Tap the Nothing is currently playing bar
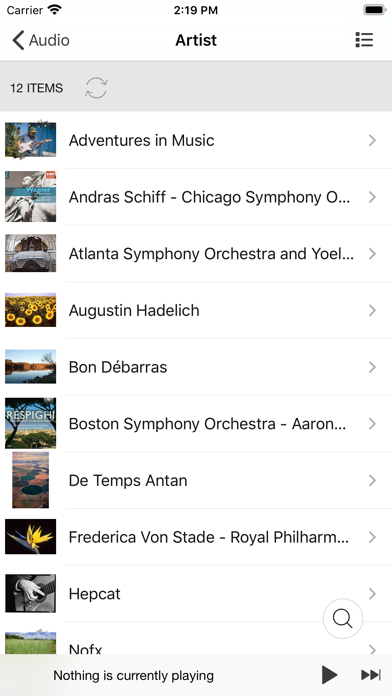392x696 pixels. coord(134,676)
